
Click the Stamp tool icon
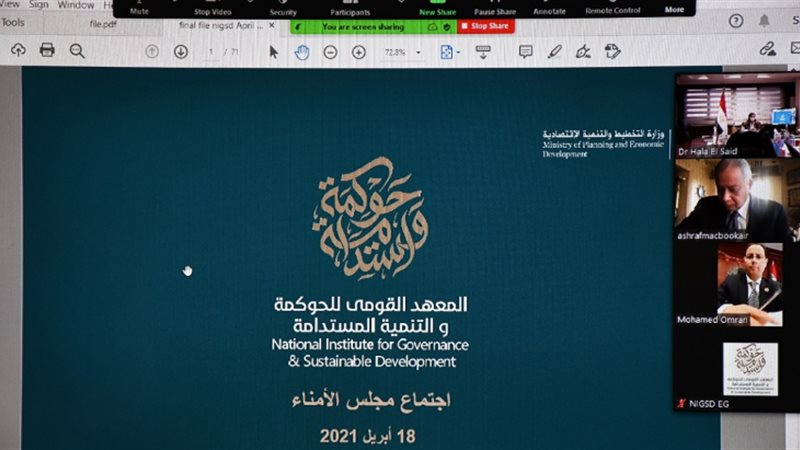[612, 51]
